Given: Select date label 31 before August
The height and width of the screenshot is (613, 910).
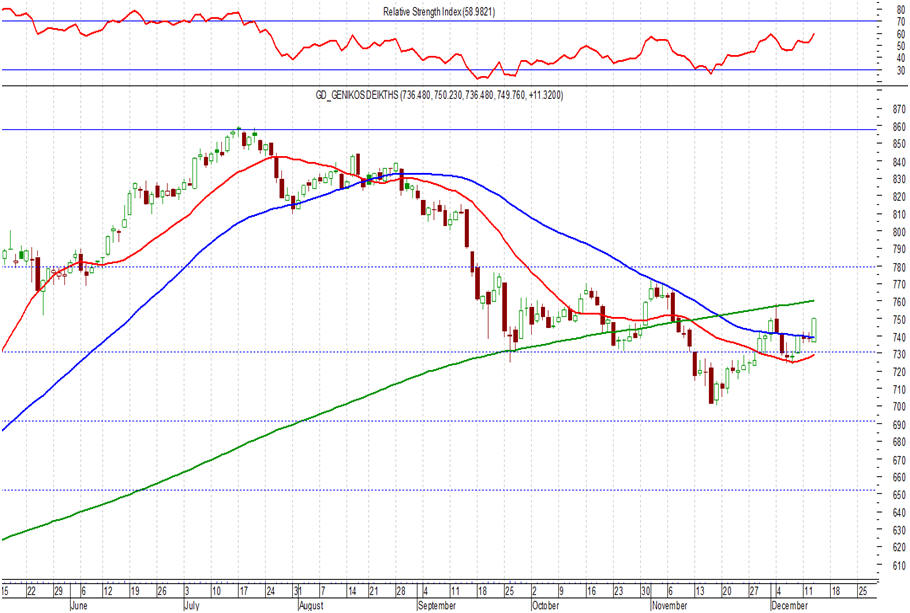Looking at the screenshot, I should pyautogui.click(x=297, y=592).
